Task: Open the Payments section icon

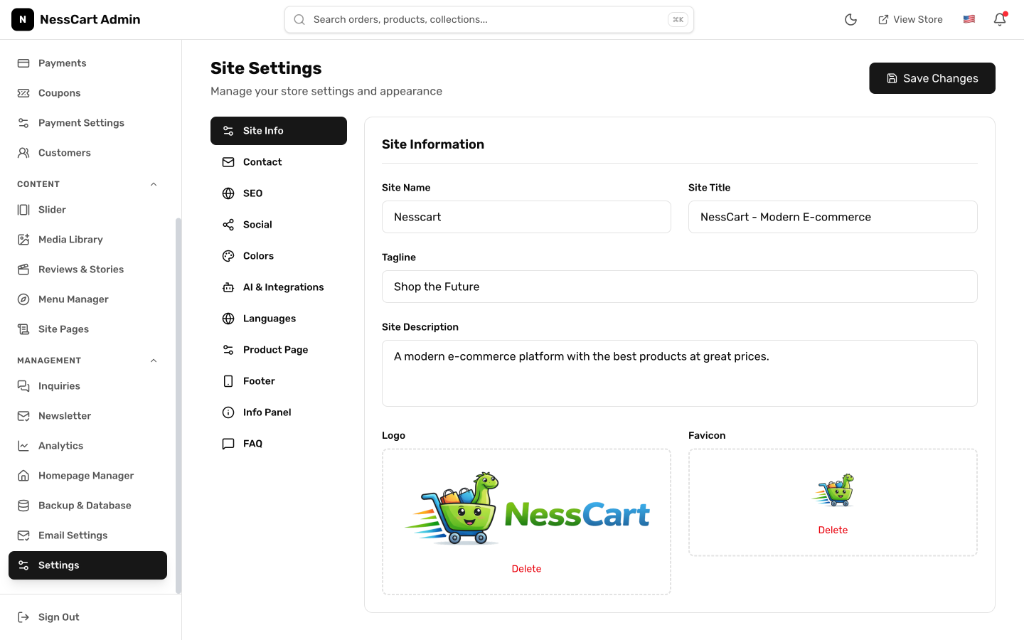Action: pyautogui.click(x=22, y=62)
